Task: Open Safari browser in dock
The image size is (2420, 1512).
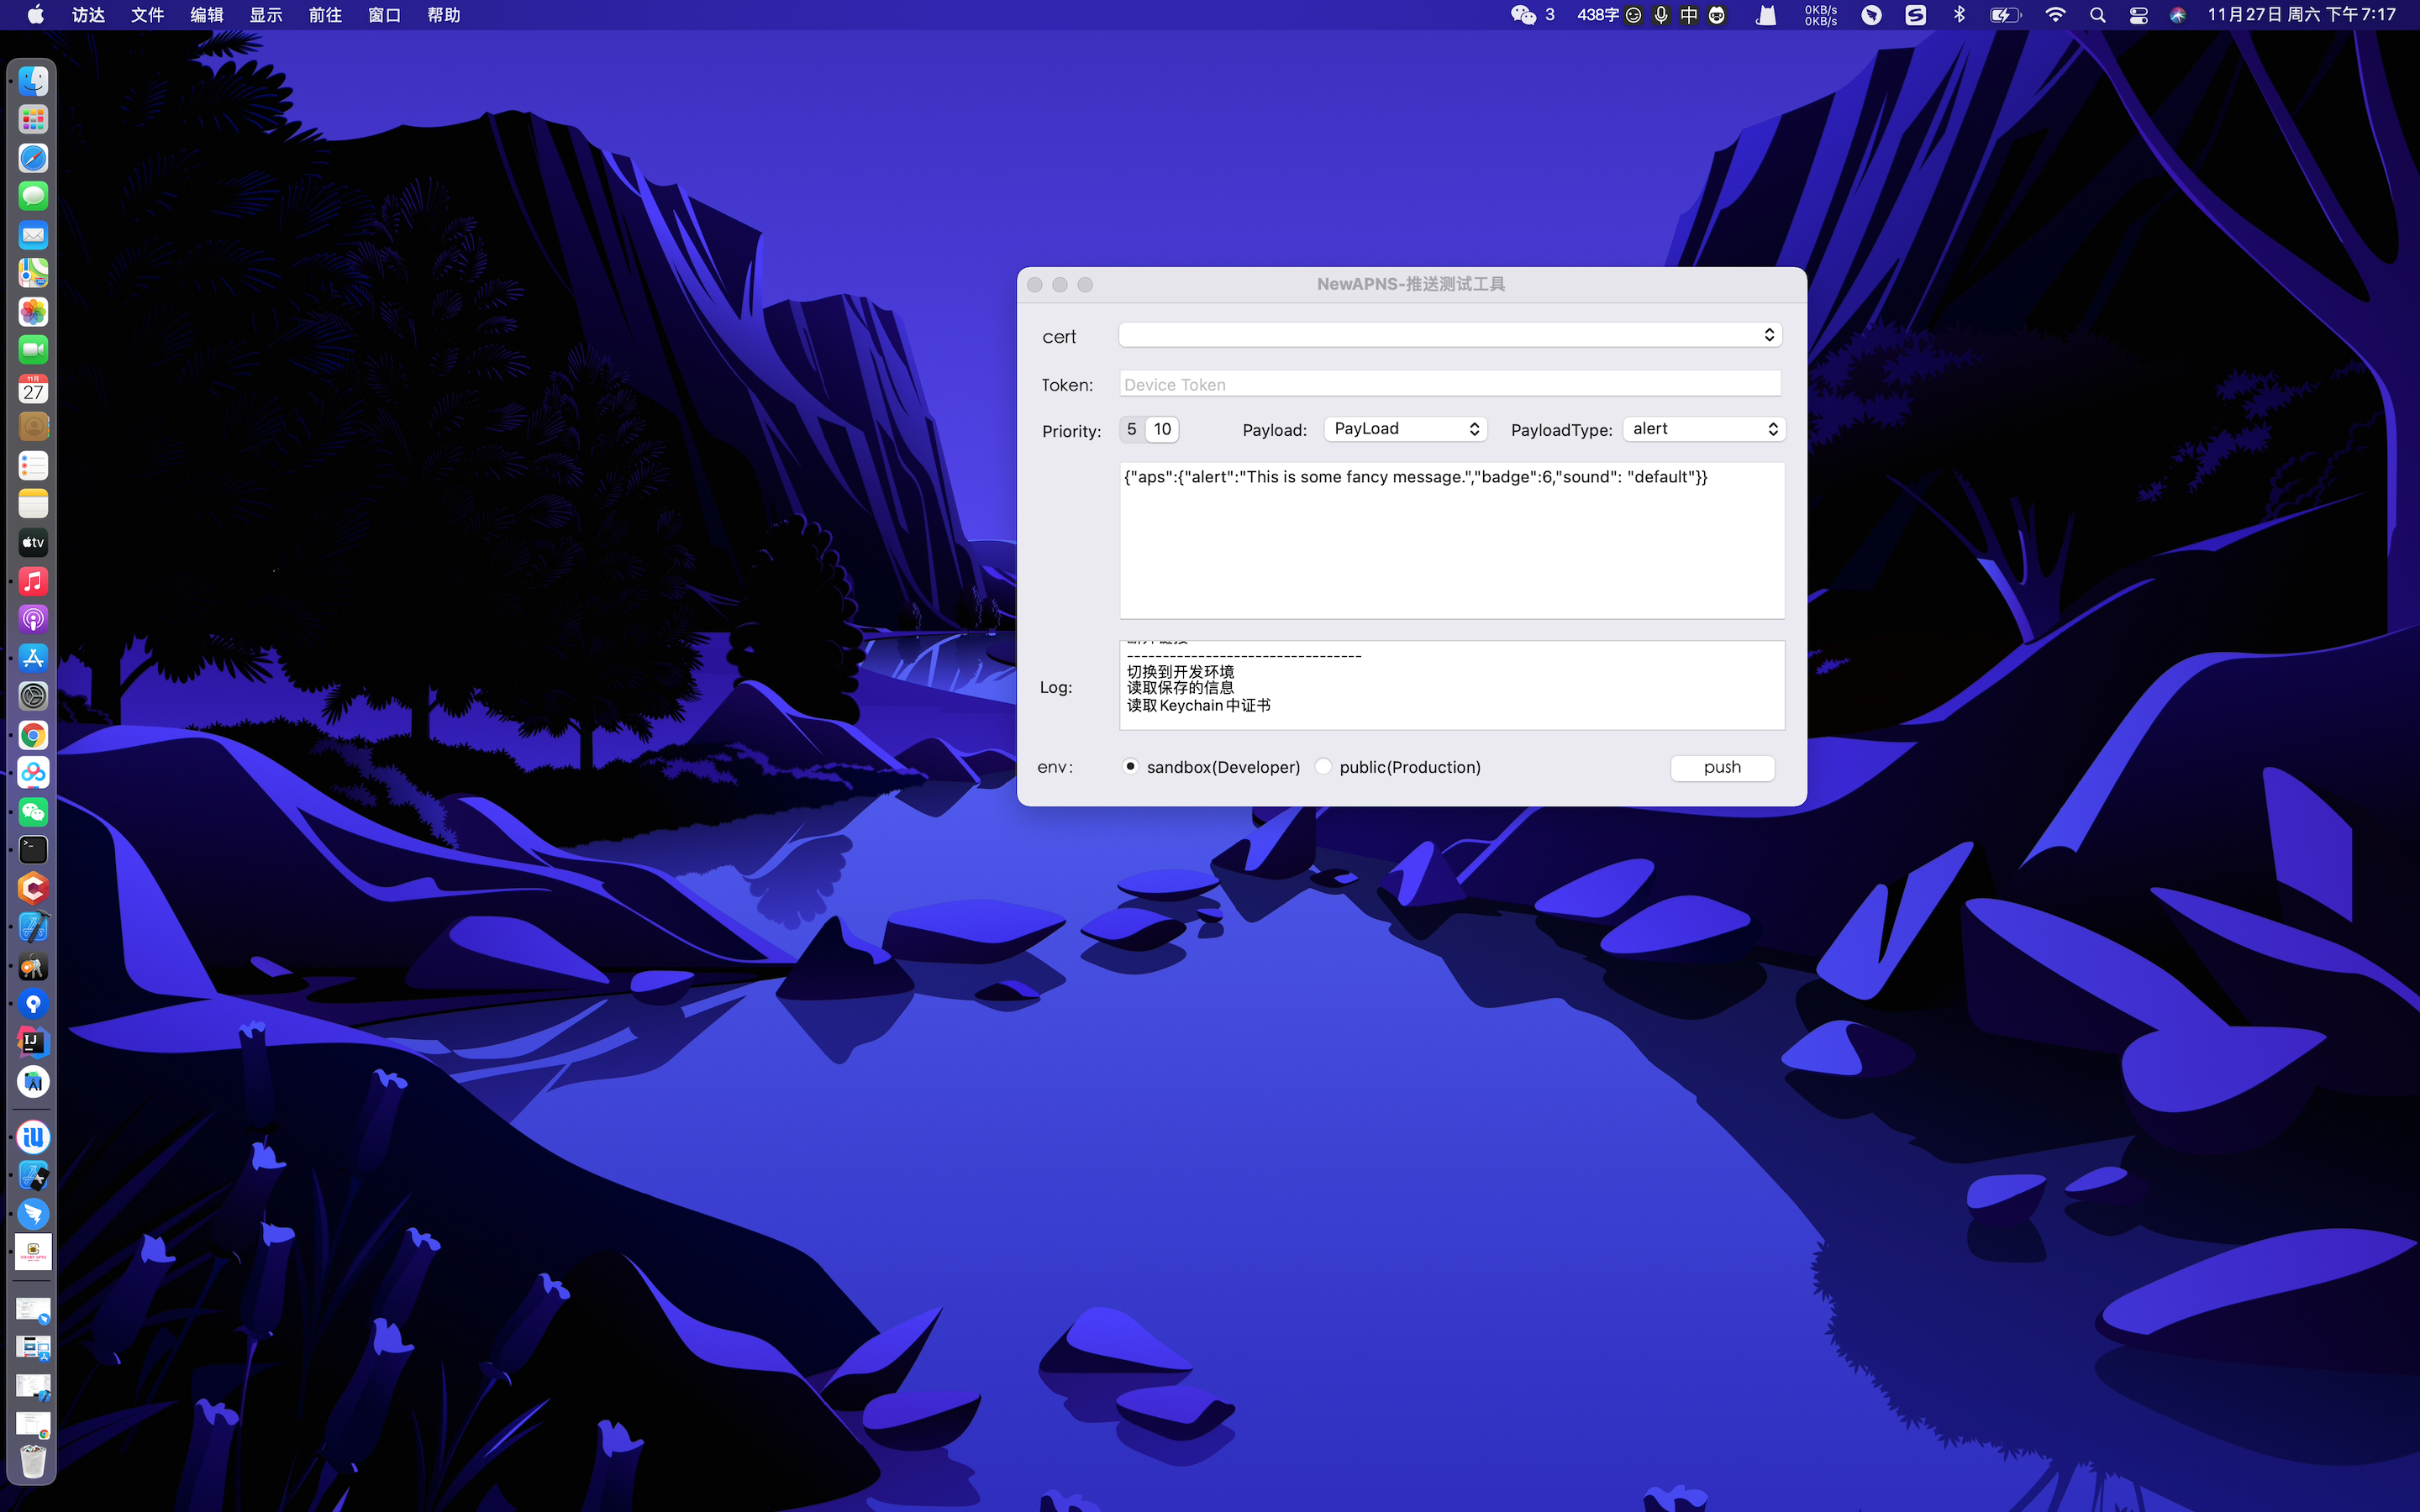Action: click(33, 158)
